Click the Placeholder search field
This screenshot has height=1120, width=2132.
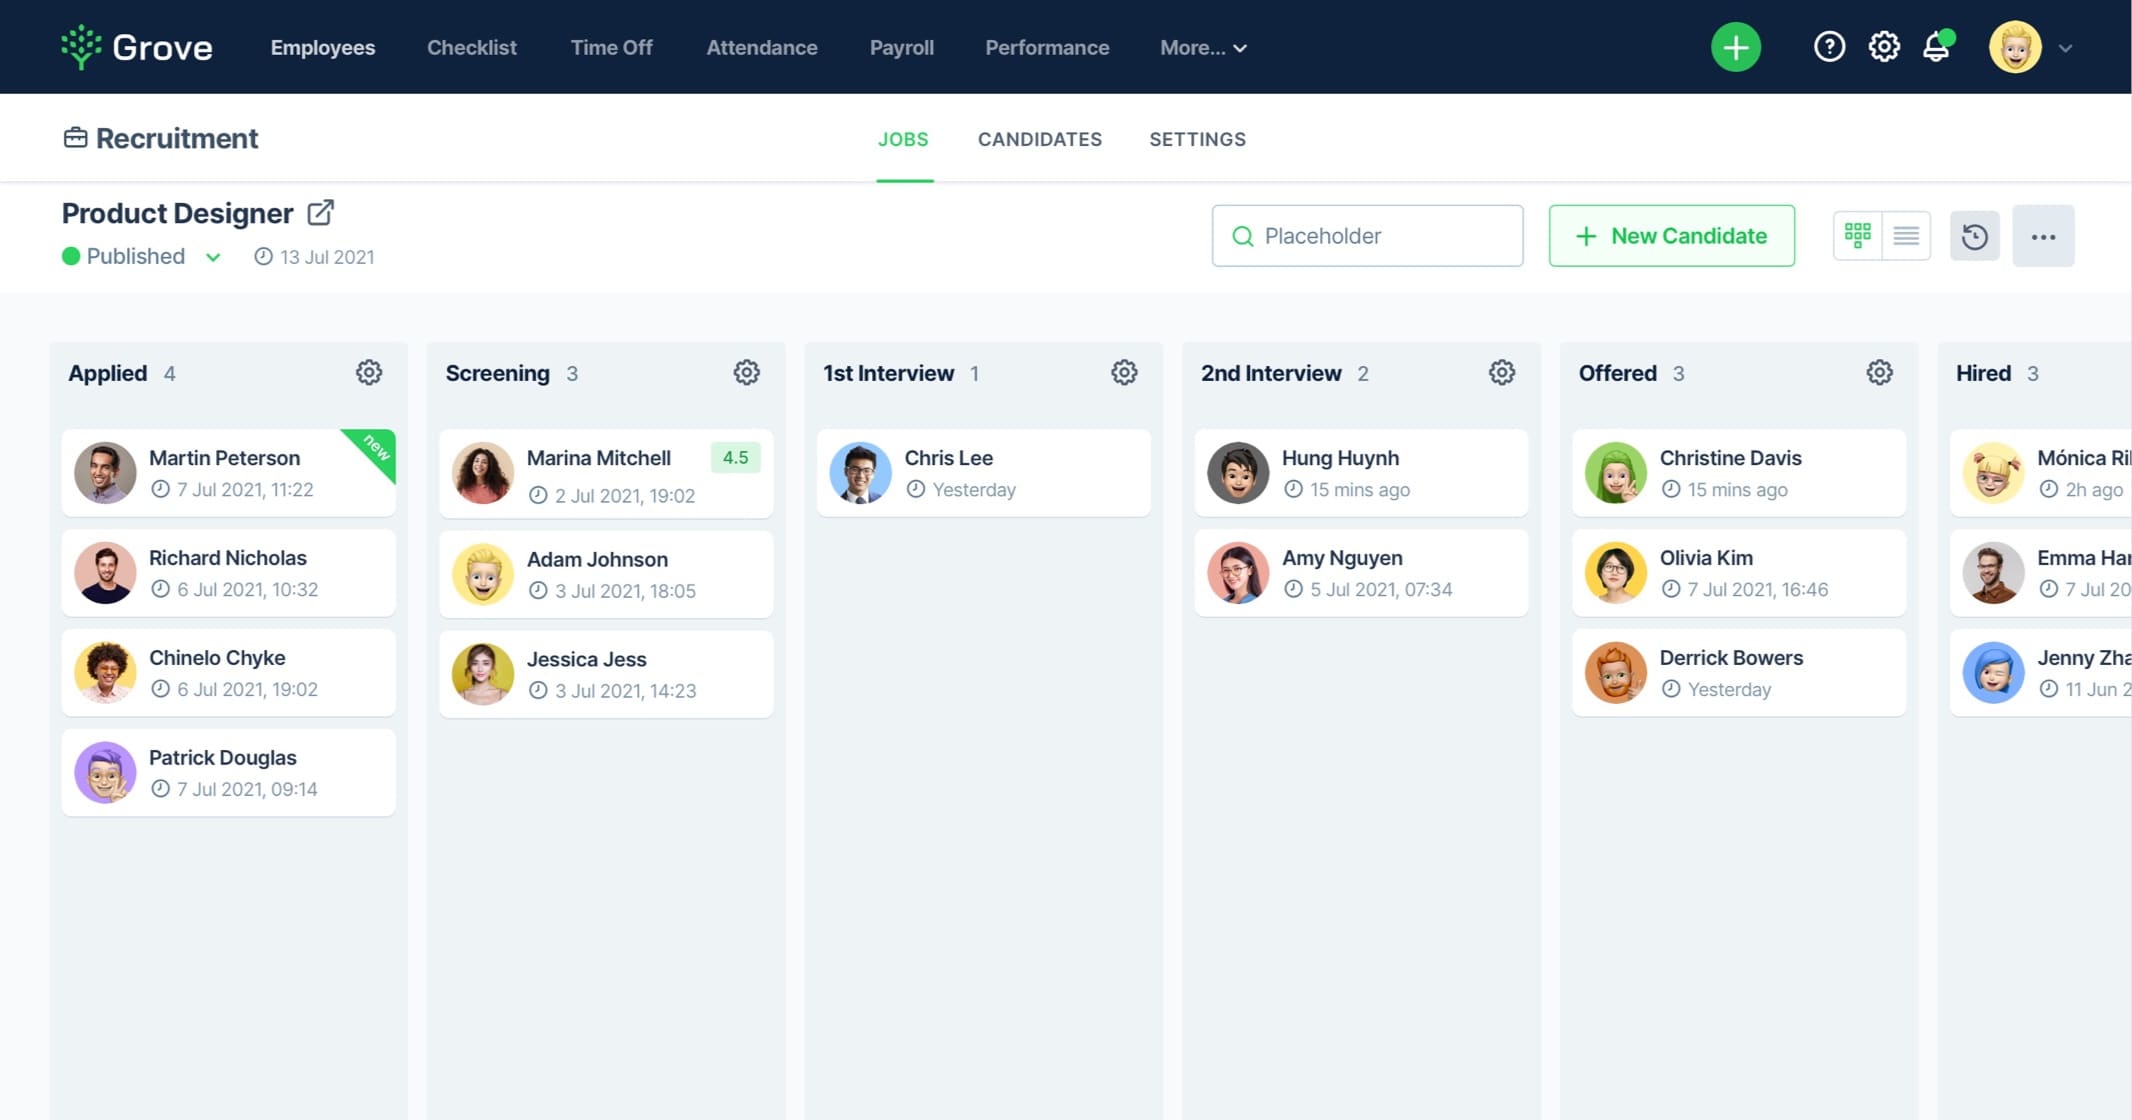1367,236
